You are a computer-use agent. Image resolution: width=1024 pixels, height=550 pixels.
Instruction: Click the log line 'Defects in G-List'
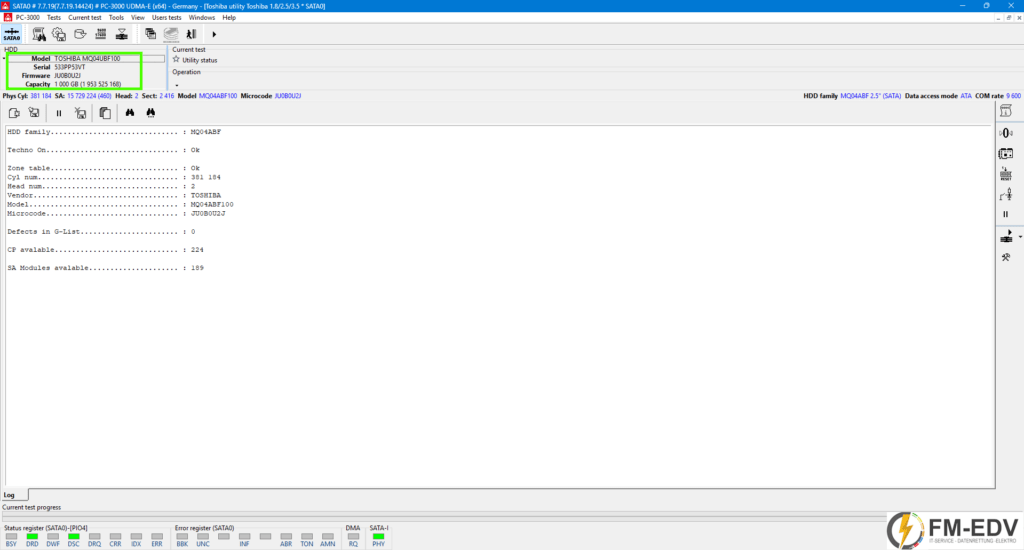[x=101, y=232]
